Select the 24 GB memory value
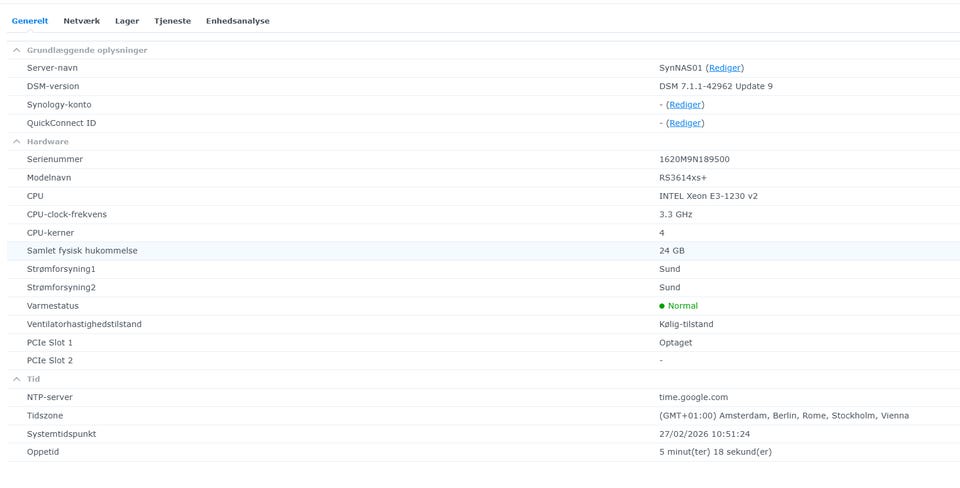Screen dimensions: 960x488 (672, 251)
